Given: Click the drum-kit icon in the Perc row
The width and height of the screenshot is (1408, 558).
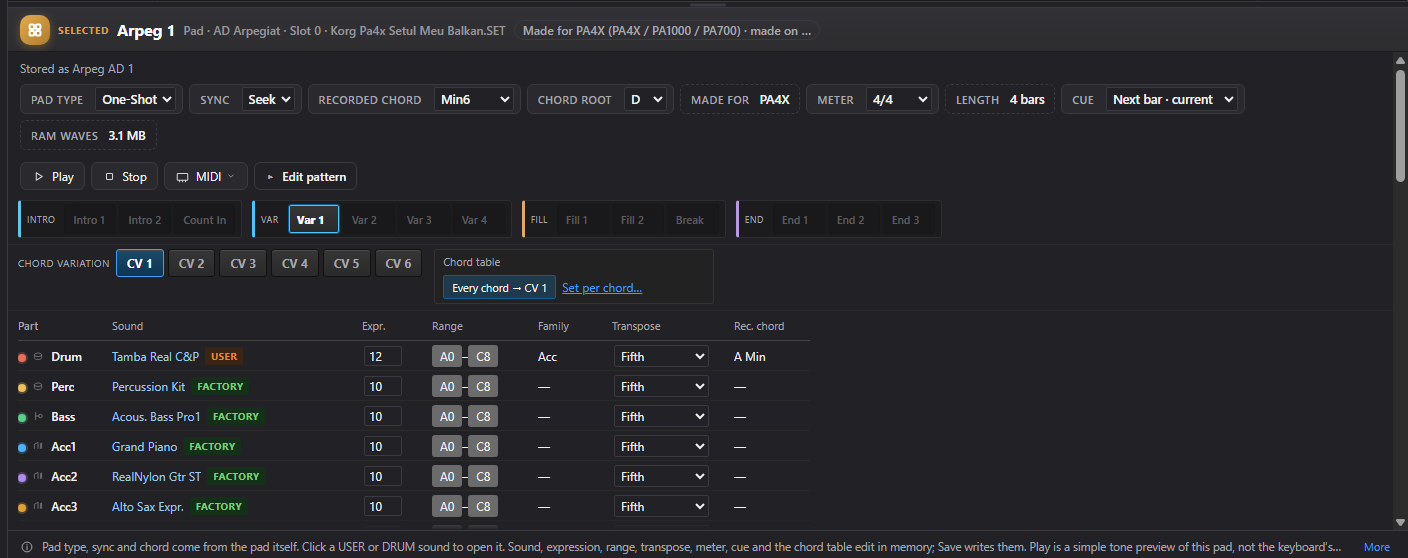Looking at the screenshot, I should pos(38,387).
